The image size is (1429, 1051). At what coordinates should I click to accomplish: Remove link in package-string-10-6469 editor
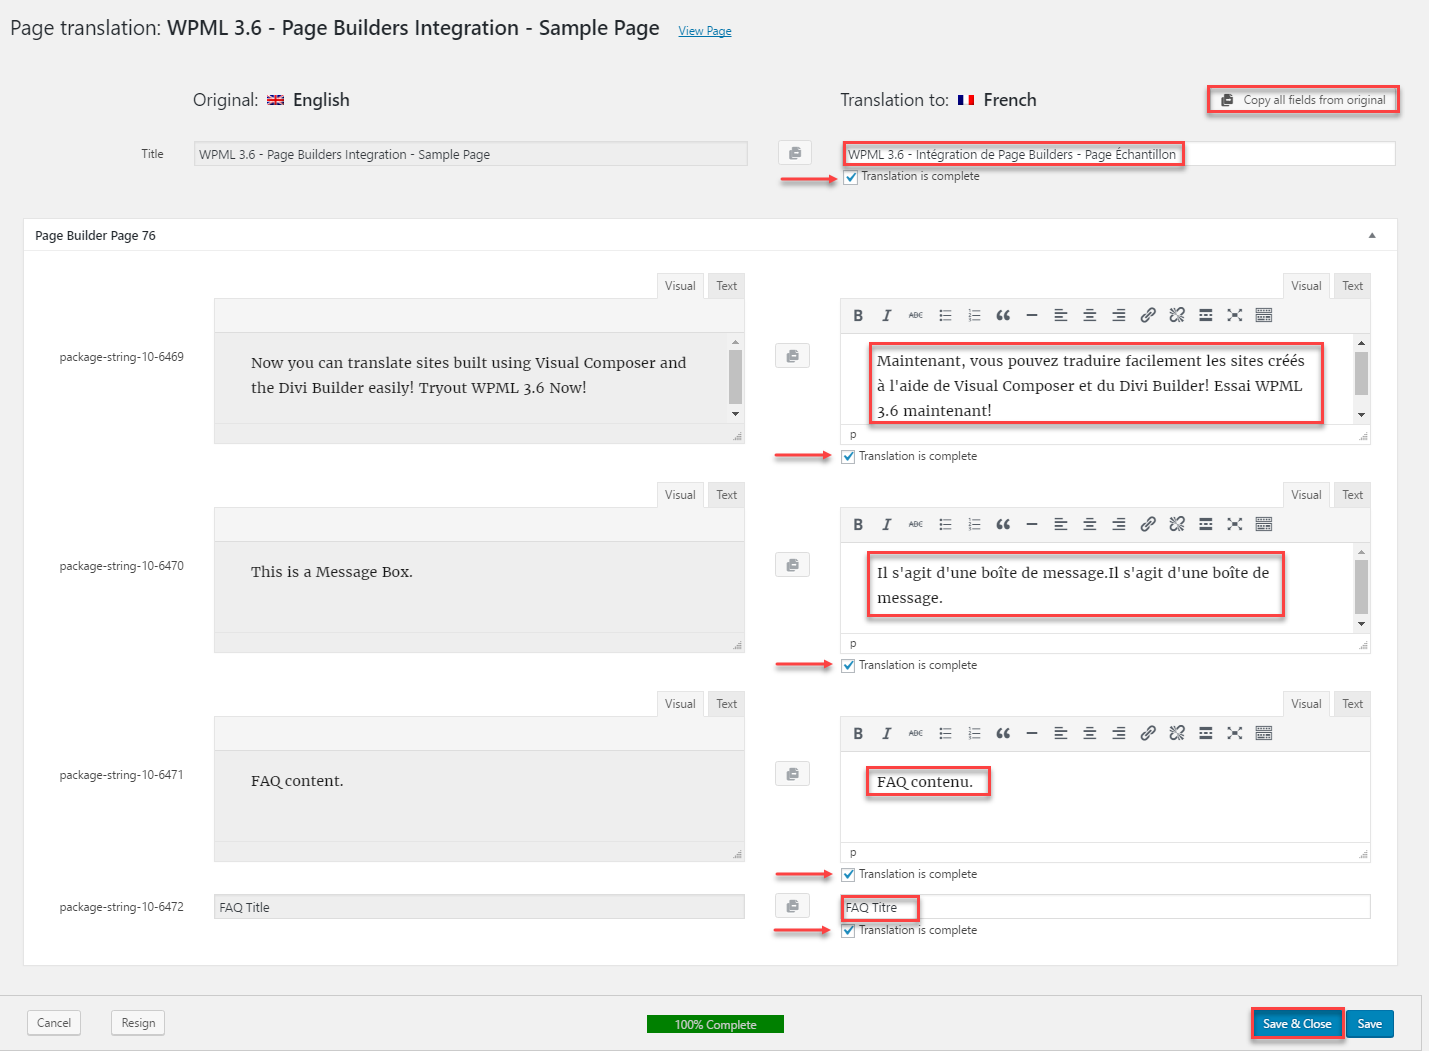click(1177, 315)
